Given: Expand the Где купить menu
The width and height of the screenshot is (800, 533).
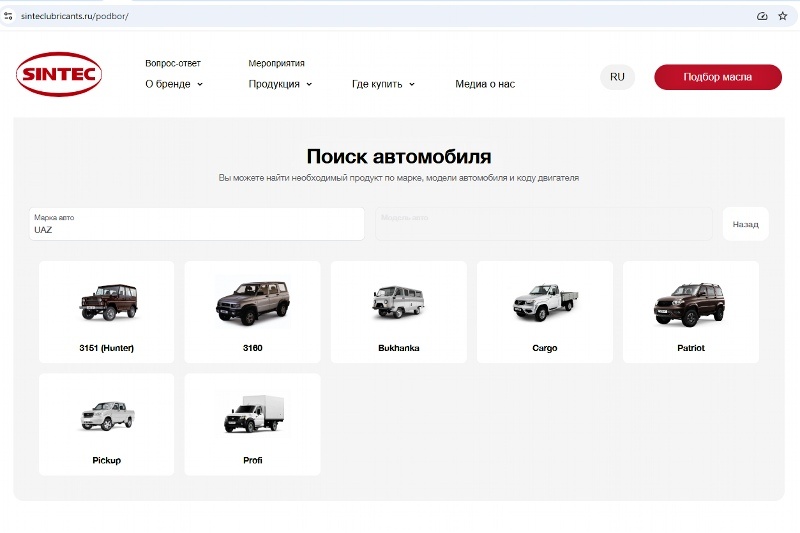Looking at the screenshot, I should [x=383, y=84].
